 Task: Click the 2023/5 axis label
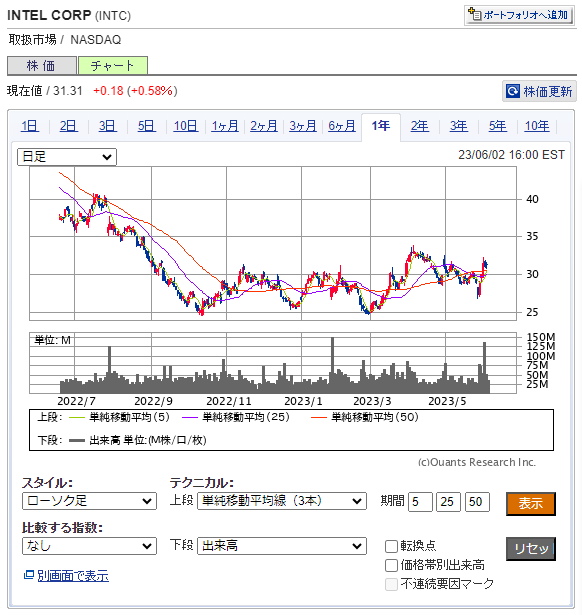click(x=447, y=401)
